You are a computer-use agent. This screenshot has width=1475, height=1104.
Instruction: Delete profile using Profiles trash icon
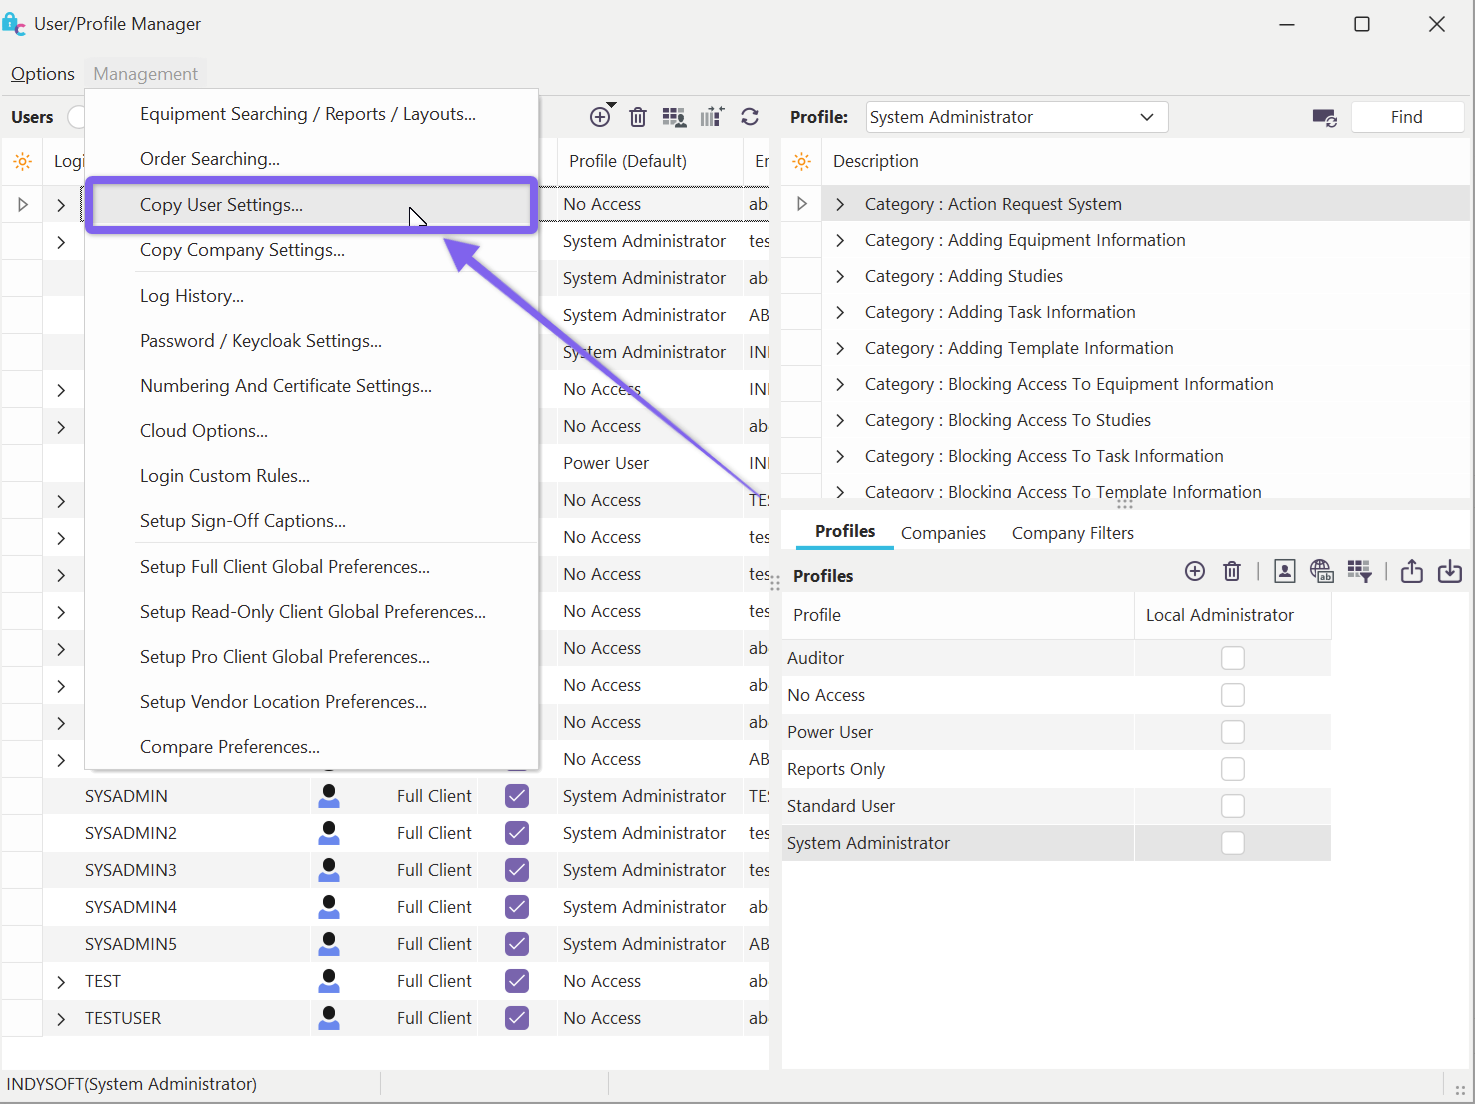(1232, 571)
